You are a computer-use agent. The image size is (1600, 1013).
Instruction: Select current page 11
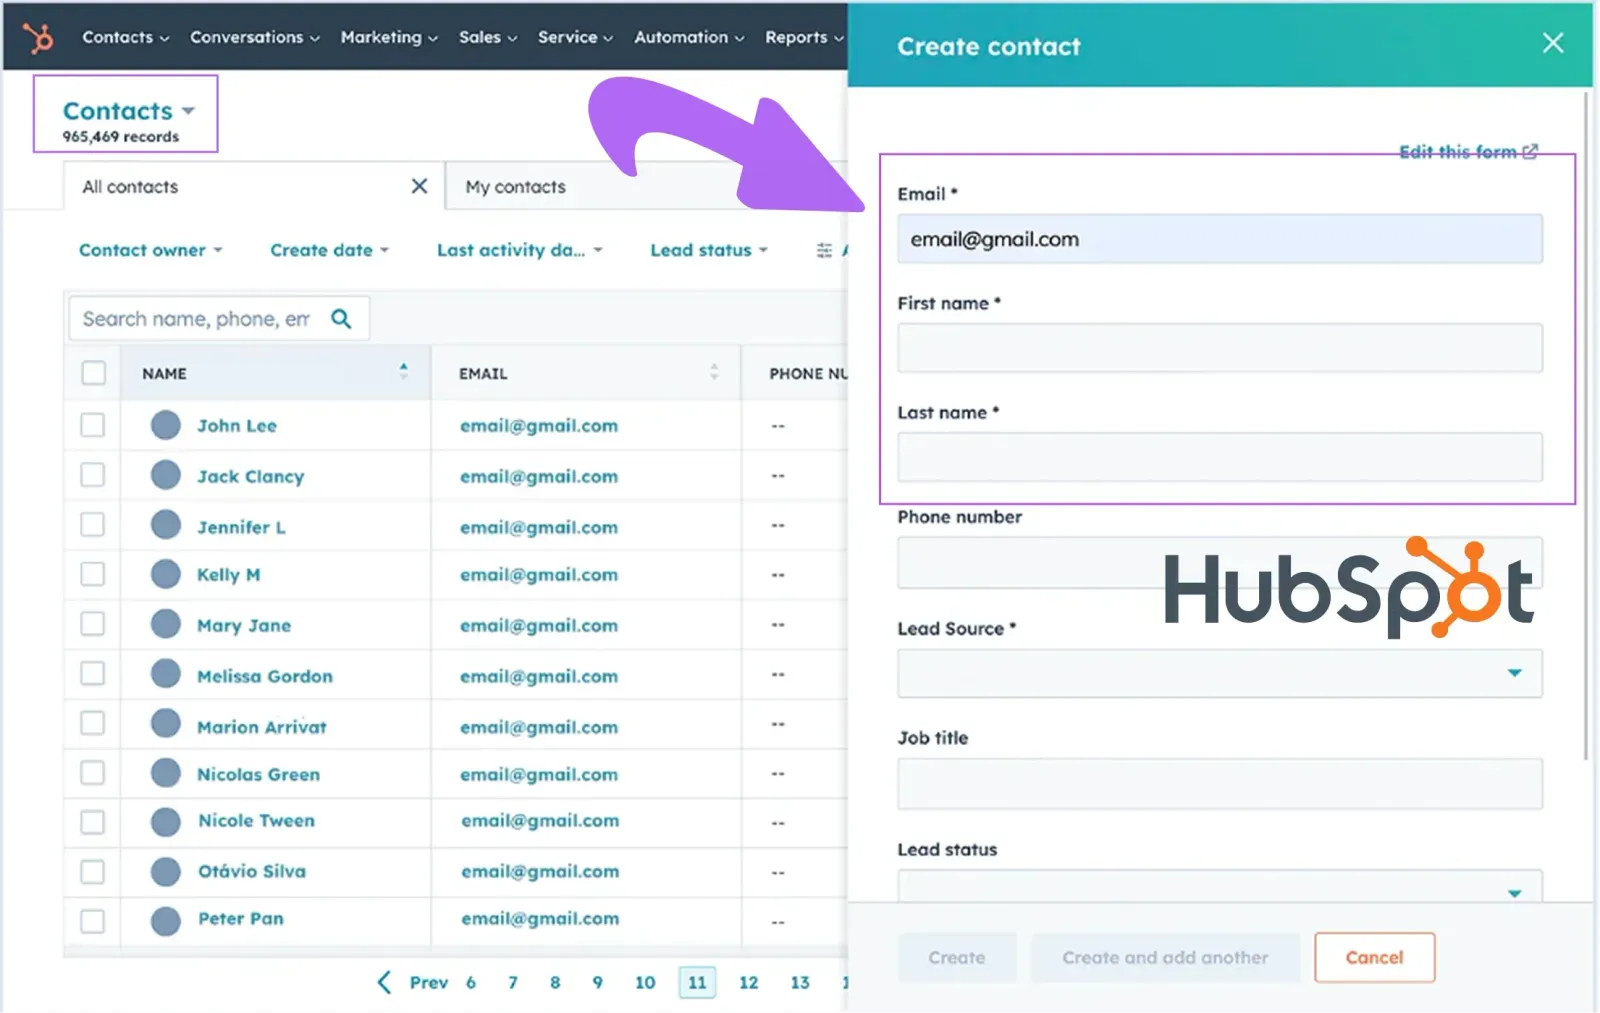(697, 983)
